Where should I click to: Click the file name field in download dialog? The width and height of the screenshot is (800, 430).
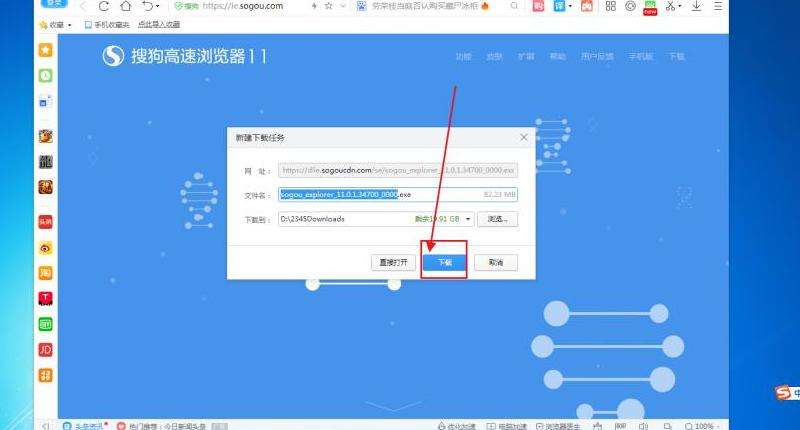(x=398, y=194)
